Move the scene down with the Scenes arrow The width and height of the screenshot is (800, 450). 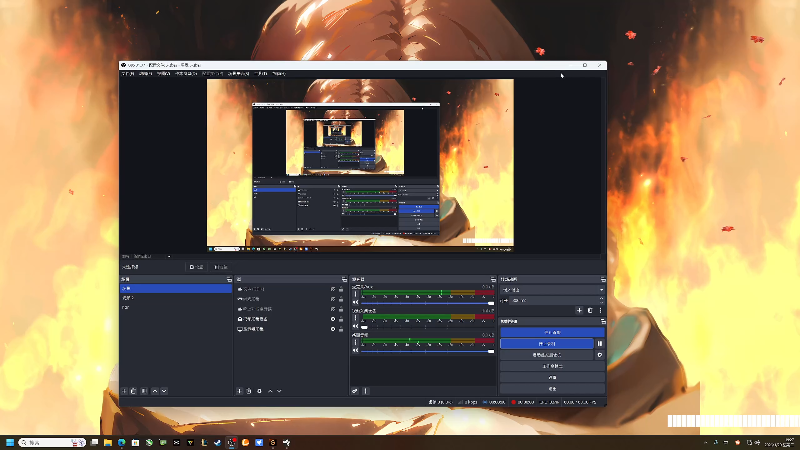164,391
